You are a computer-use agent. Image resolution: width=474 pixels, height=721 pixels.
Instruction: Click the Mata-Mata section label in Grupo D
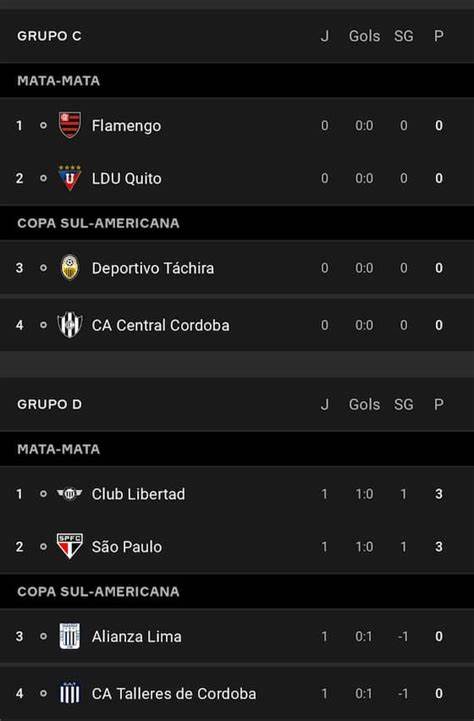pos(58,449)
